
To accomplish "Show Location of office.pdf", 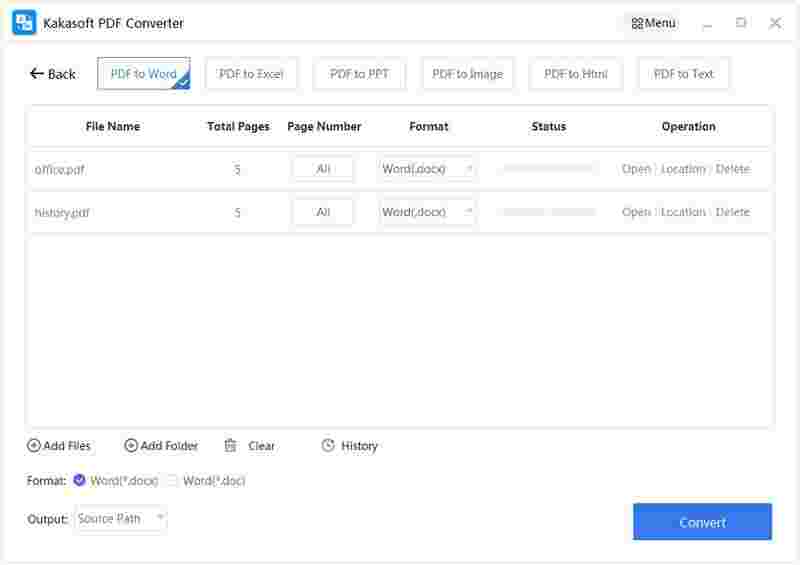I will 683,169.
